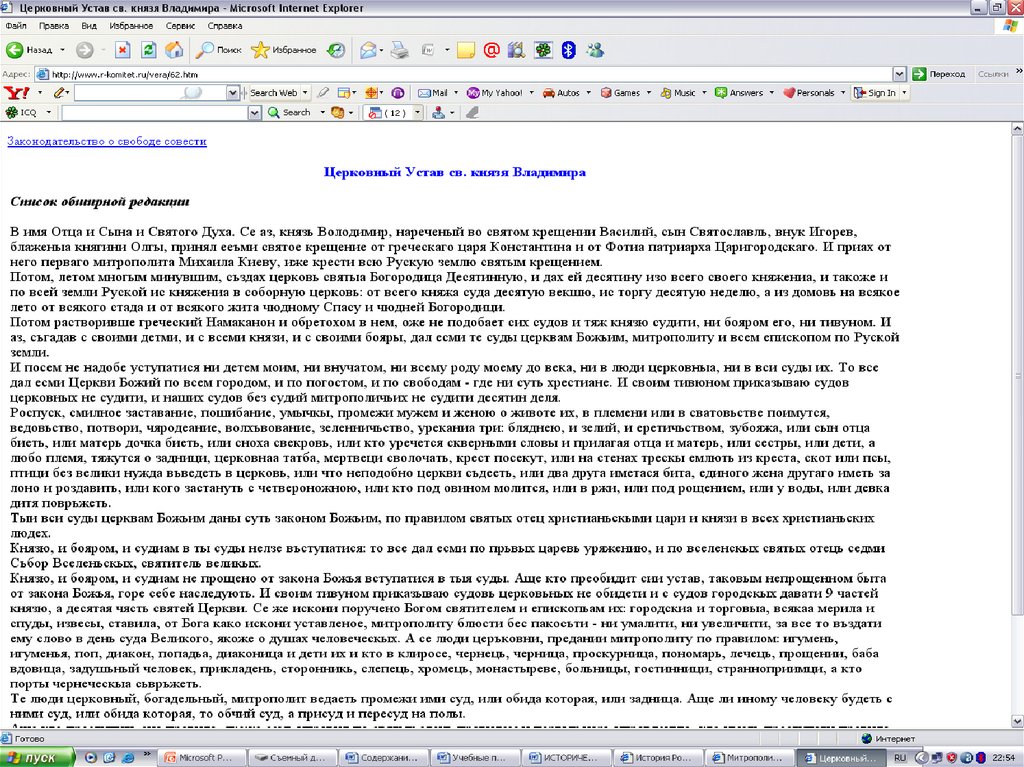Image resolution: width=1024 pixels, height=767 pixels.
Task: Open the History (clock) toolbar icon
Action: pyautogui.click(x=336, y=49)
